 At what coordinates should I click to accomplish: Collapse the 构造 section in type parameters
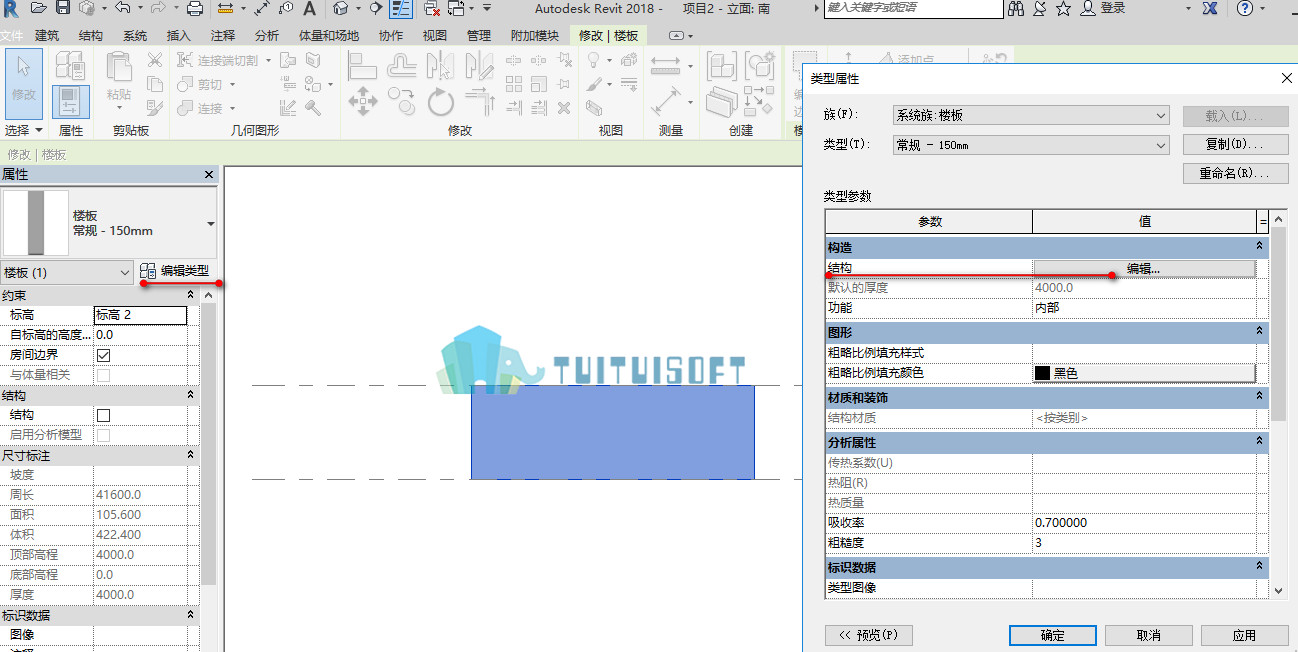coord(1259,246)
